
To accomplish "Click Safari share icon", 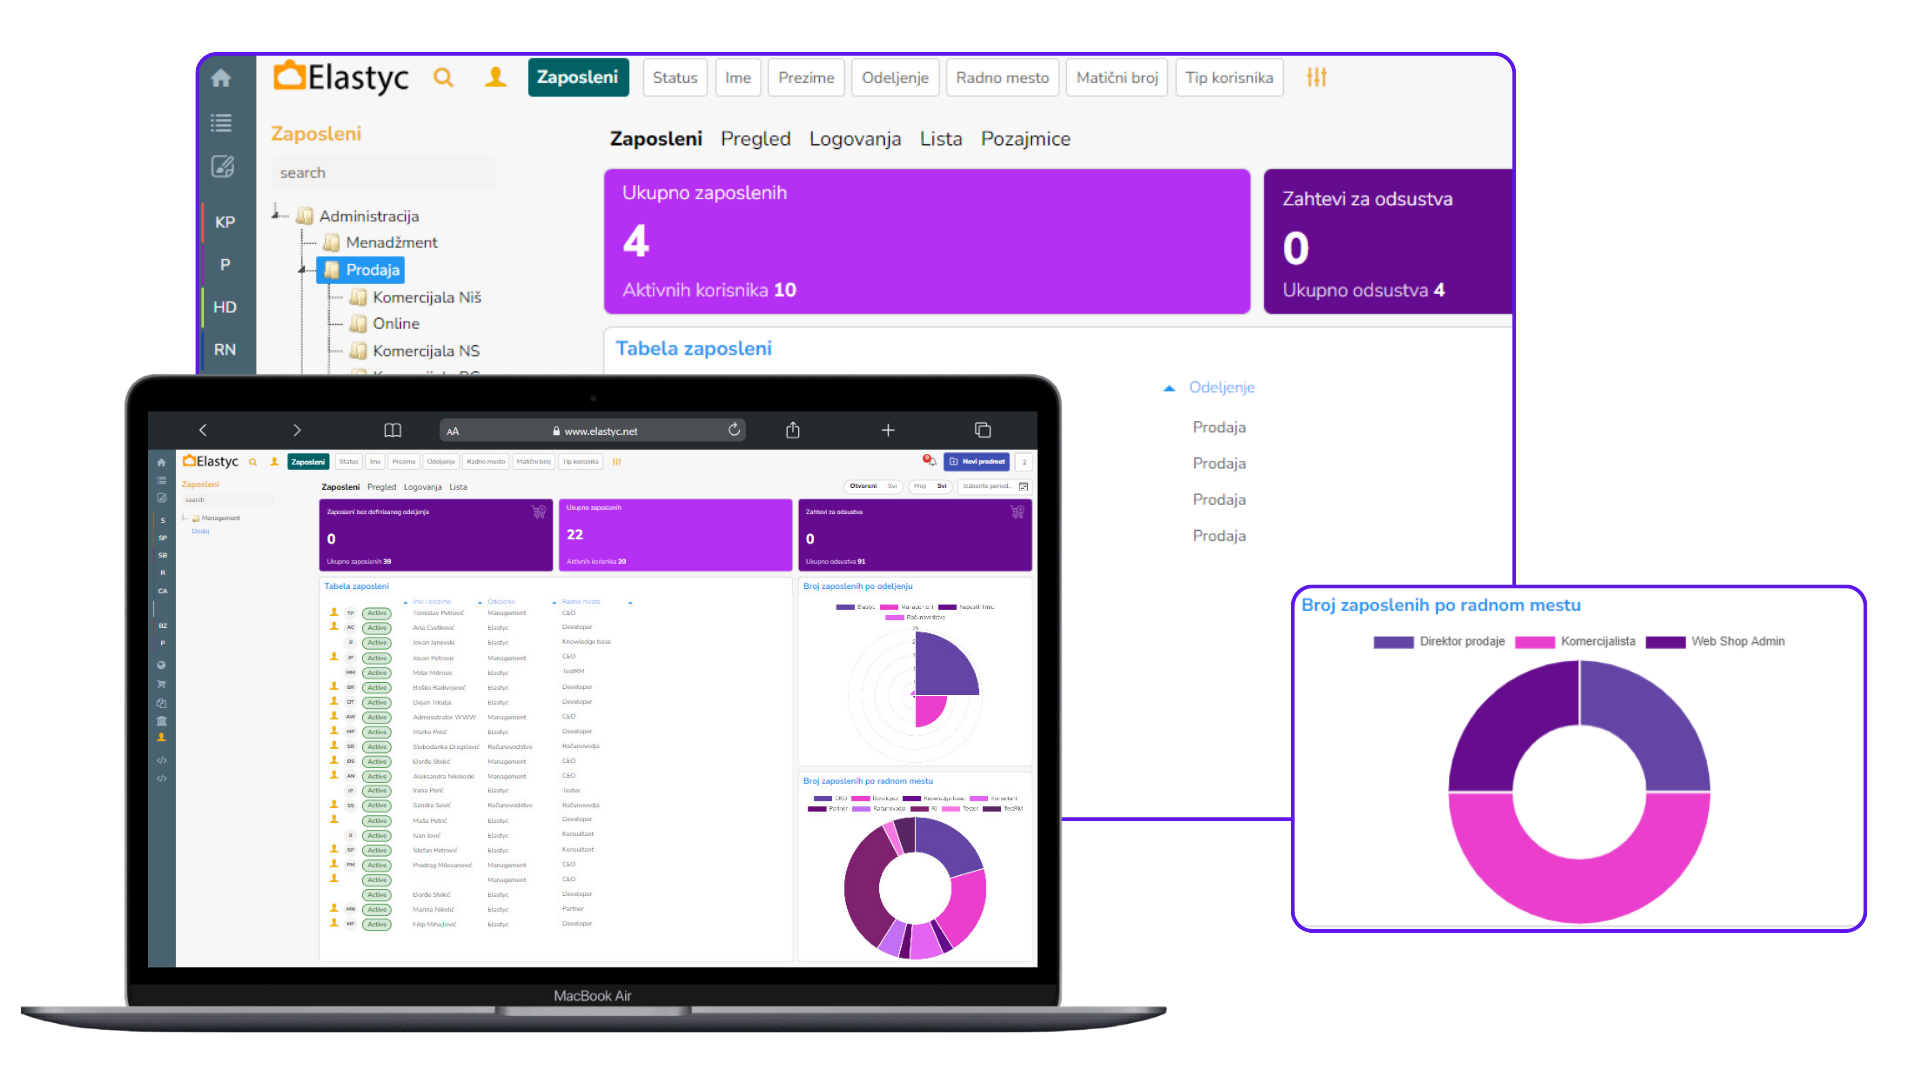I will click(793, 430).
